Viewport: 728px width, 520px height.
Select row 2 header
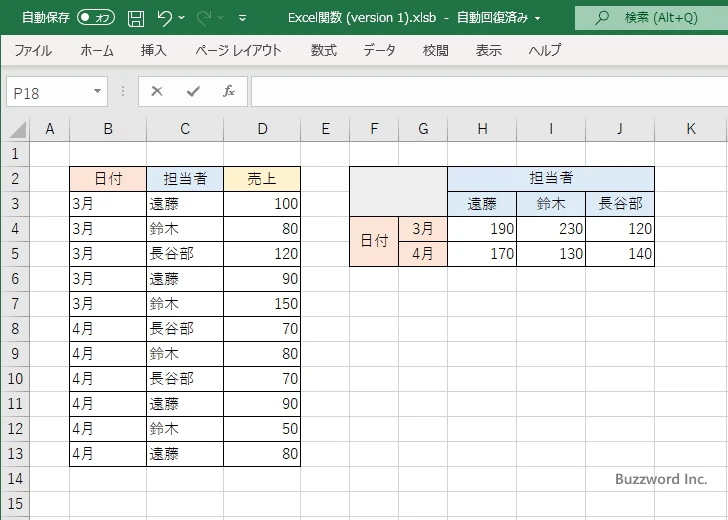click(x=15, y=179)
